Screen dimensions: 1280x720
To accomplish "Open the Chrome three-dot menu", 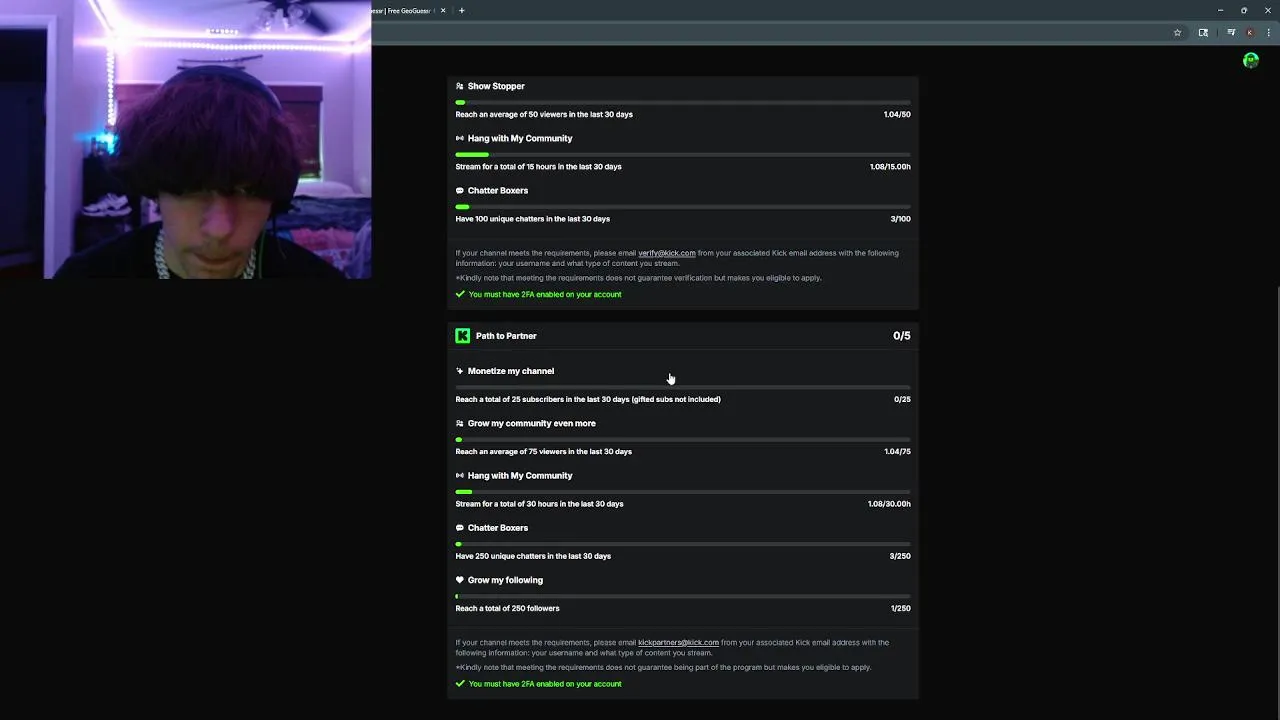I will pos(1268,32).
